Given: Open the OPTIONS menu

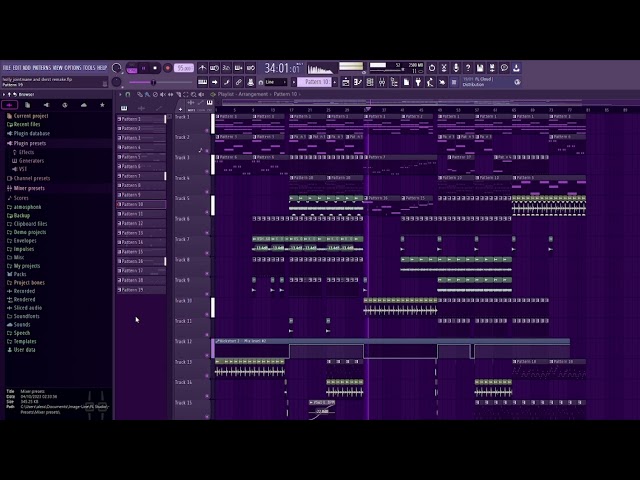Looking at the screenshot, I should click(73, 68).
